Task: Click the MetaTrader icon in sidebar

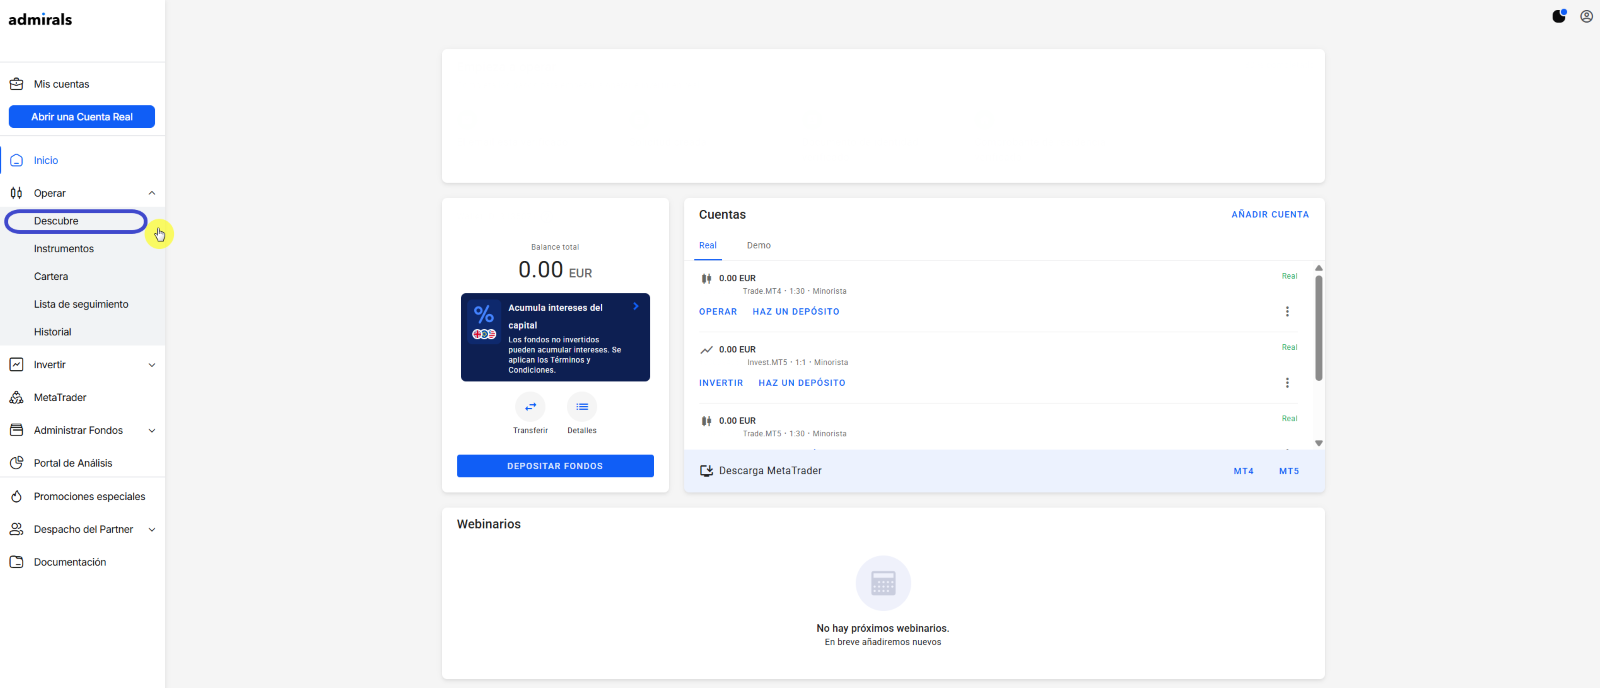Action: click(x=16, y=398)
